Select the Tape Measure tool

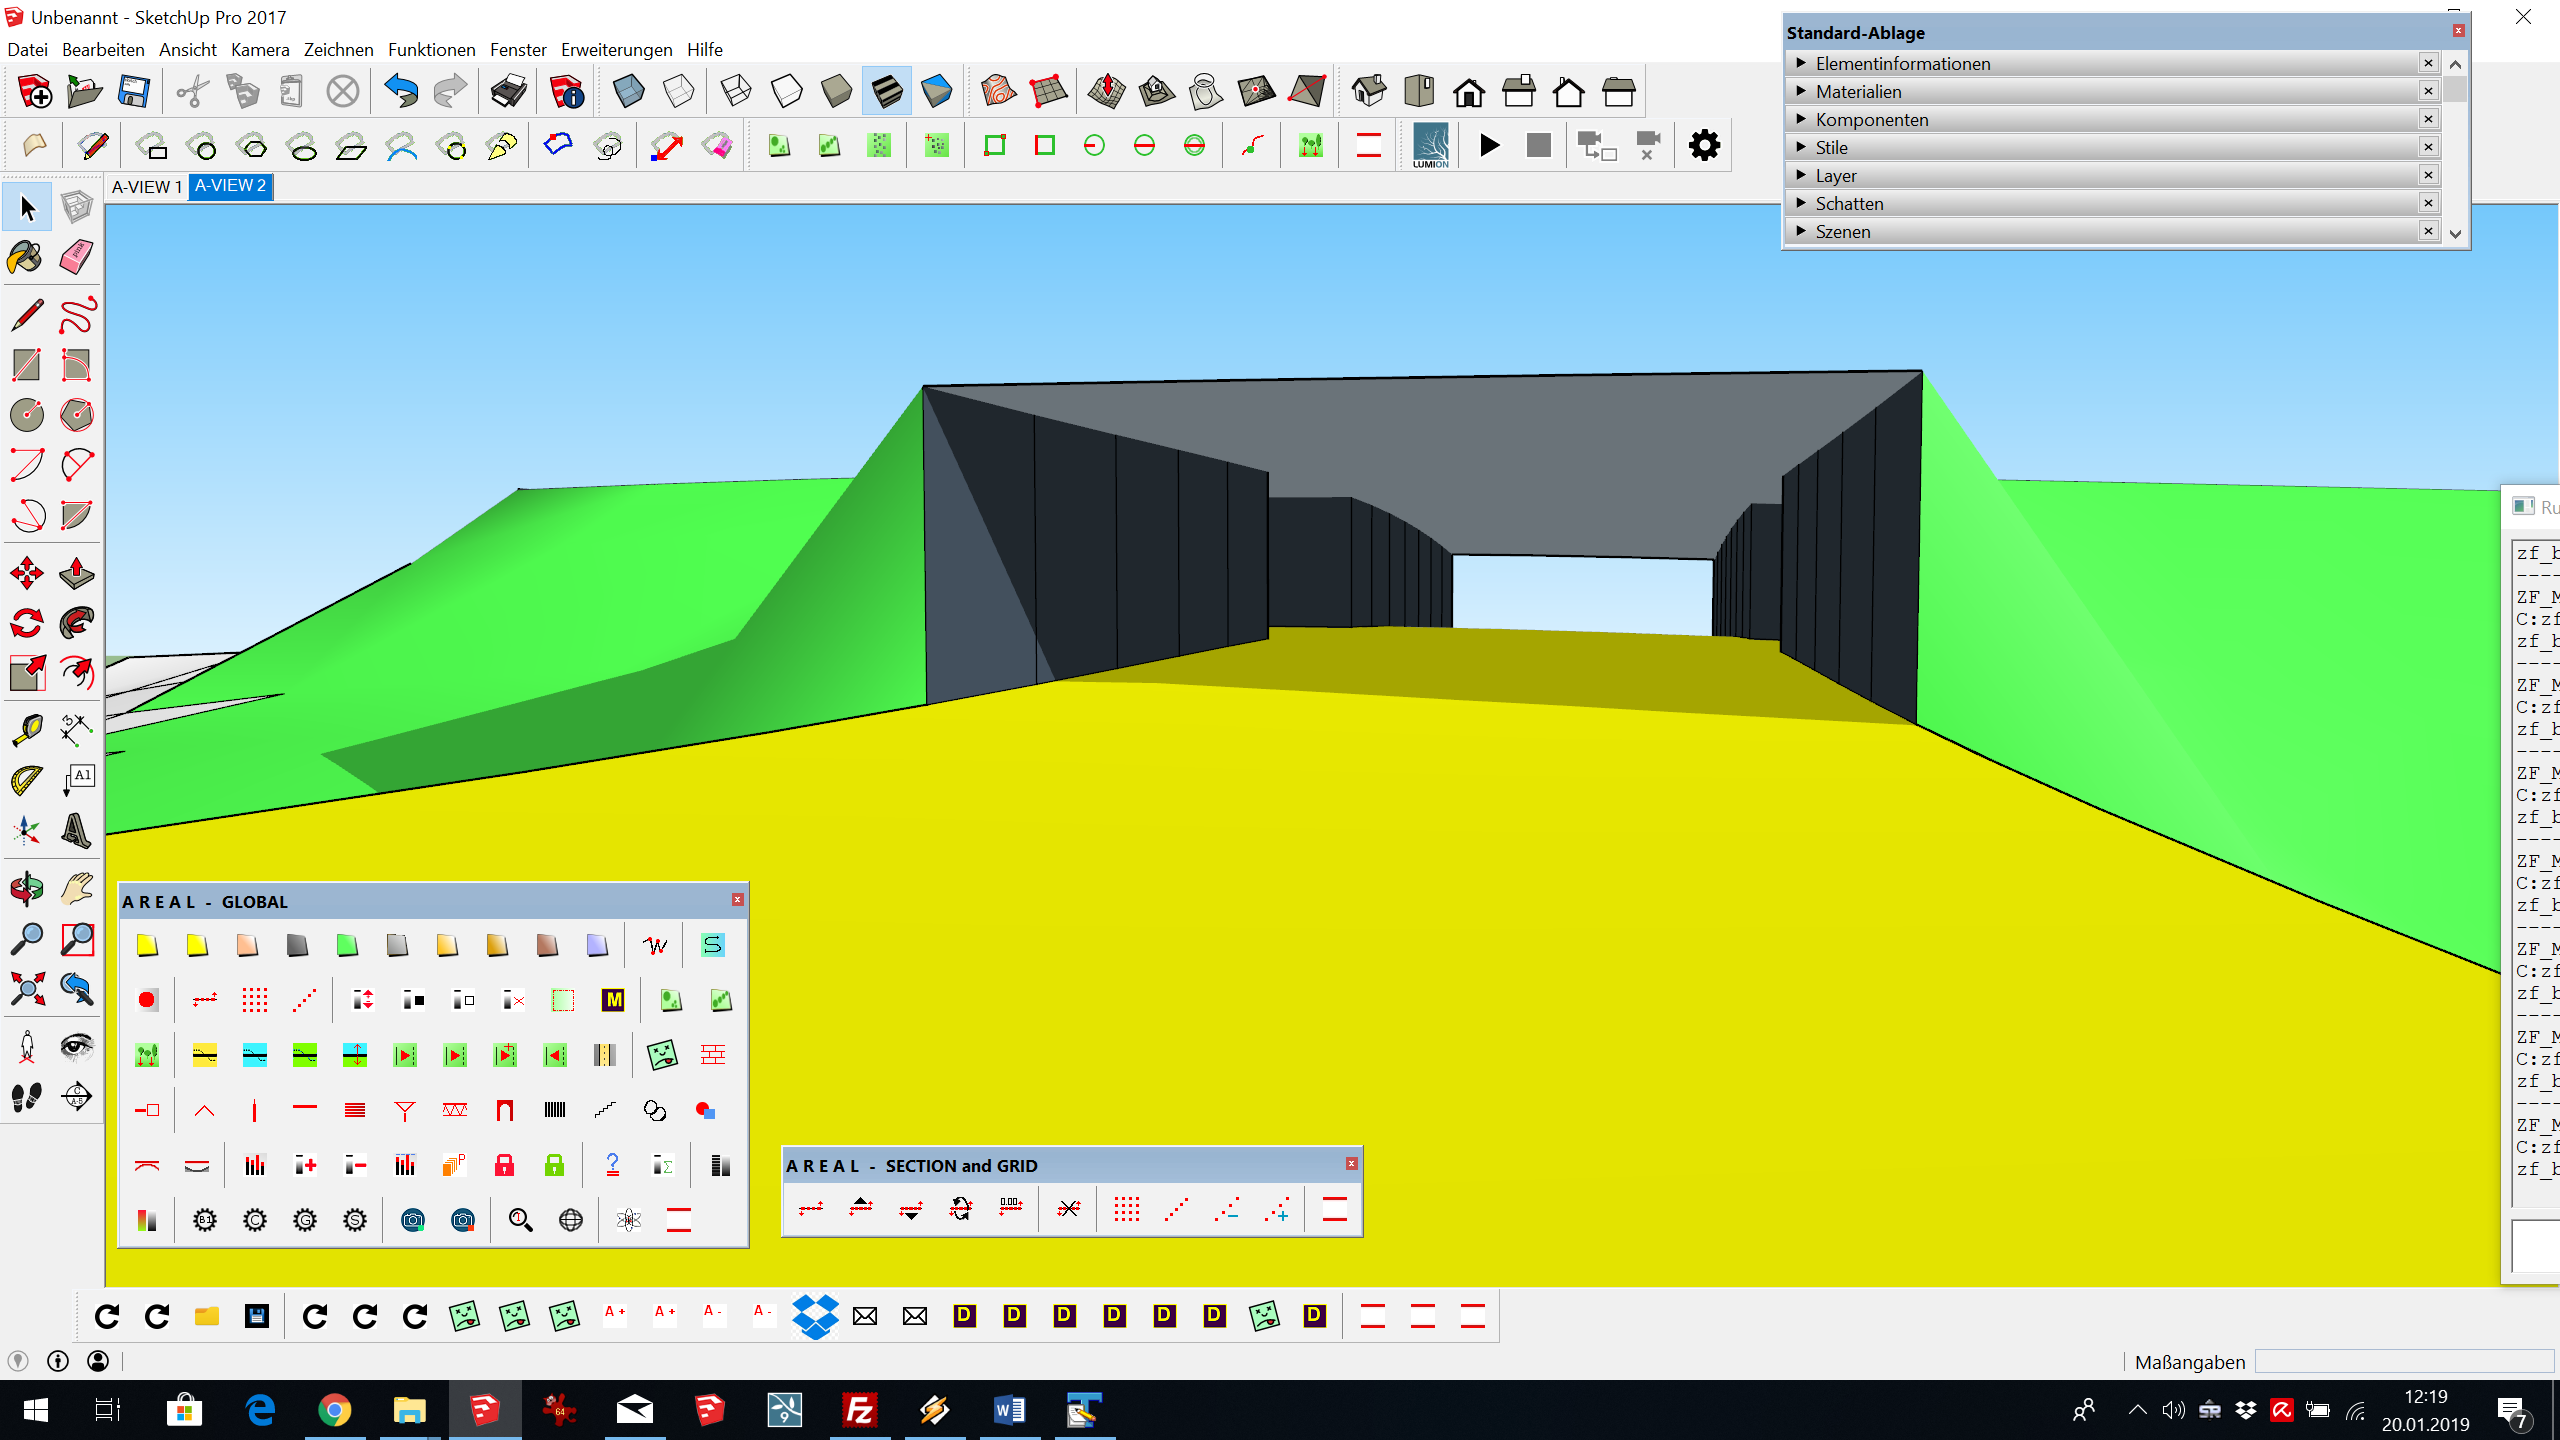[x=26, y=730]
